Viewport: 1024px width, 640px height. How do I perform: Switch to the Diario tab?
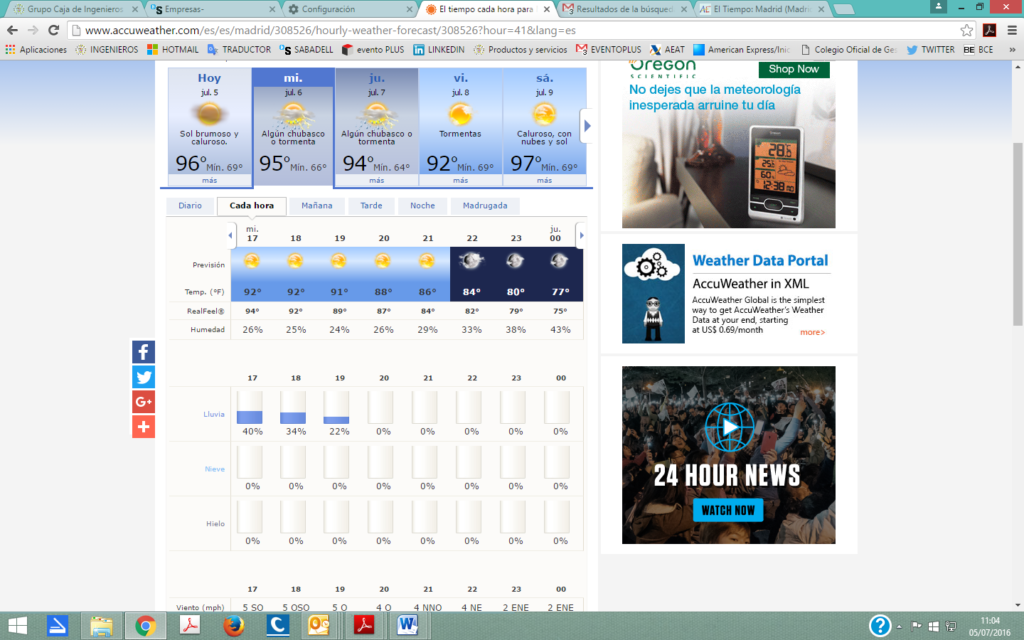(x=190, y=206)
